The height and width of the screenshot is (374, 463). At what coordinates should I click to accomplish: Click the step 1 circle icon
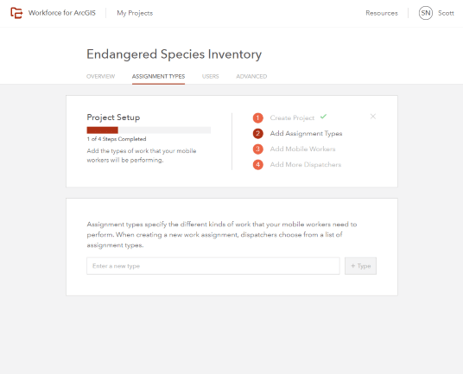click(258, 118)
